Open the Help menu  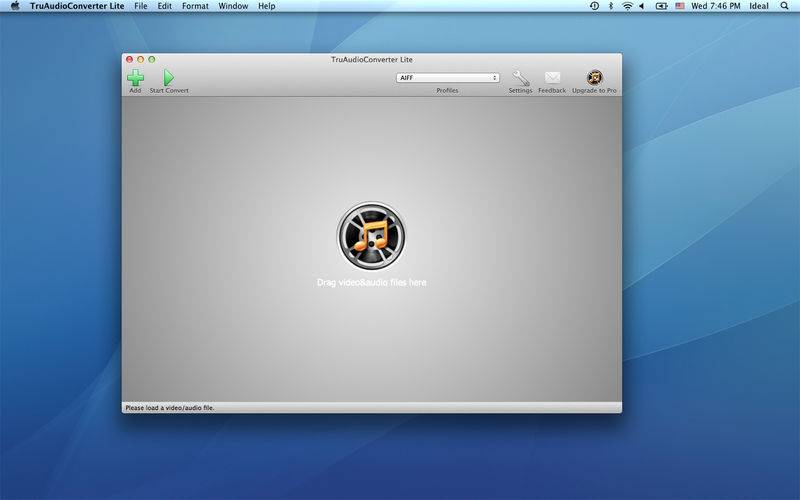point(266,6)
